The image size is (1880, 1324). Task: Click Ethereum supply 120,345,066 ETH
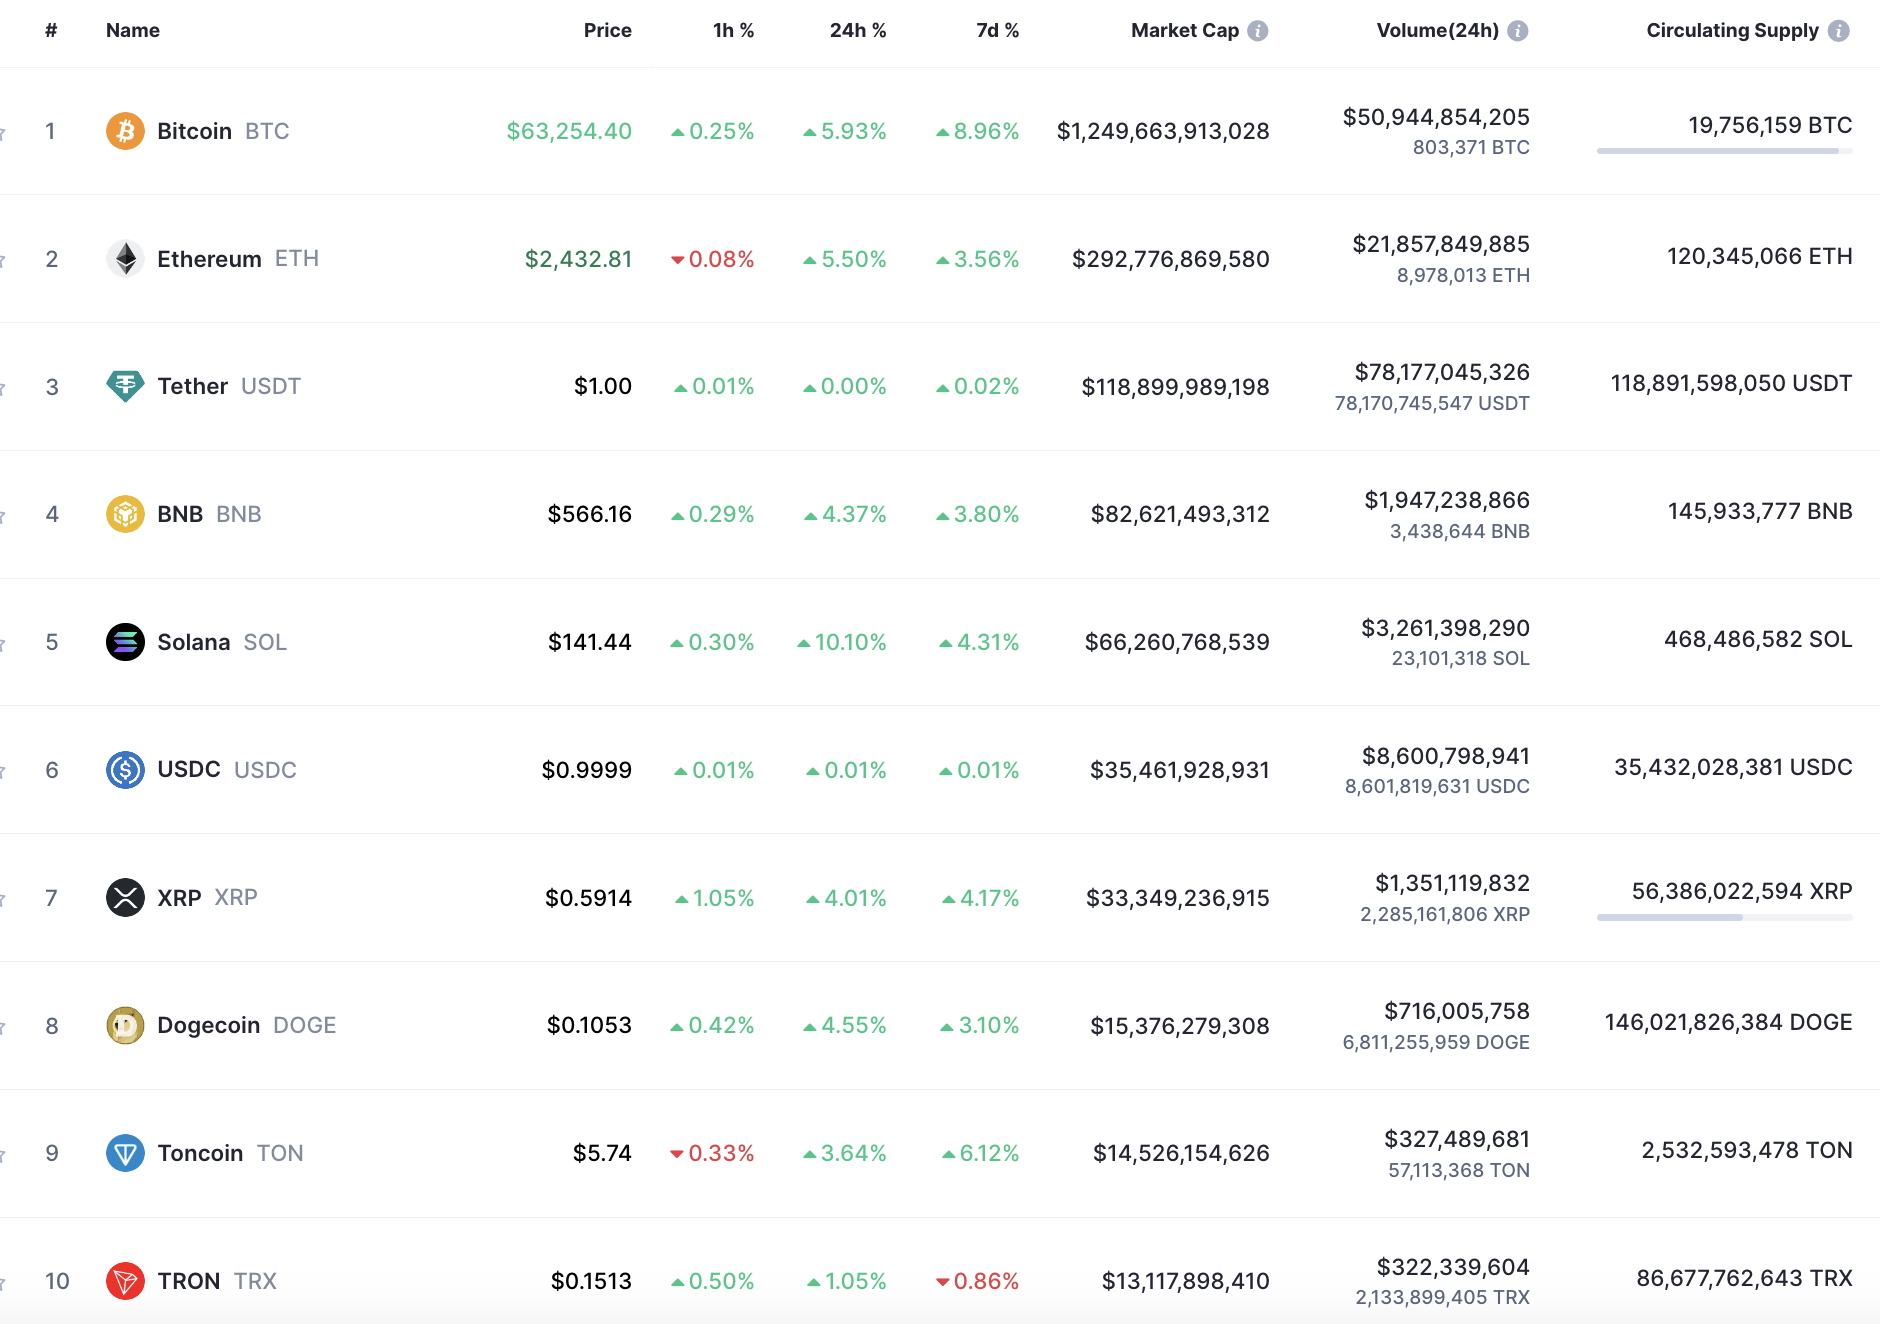(1760, 256)
